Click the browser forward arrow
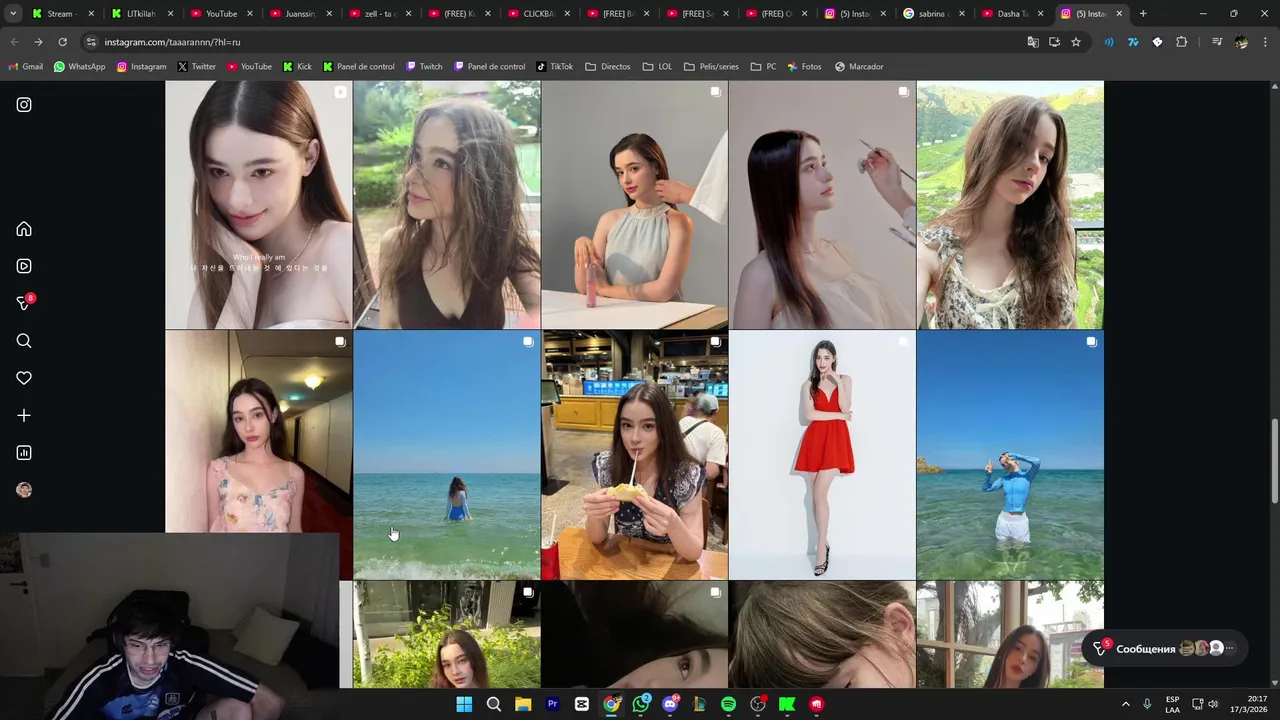Viewport: 1280px width, 720px height. pos(38,42)
